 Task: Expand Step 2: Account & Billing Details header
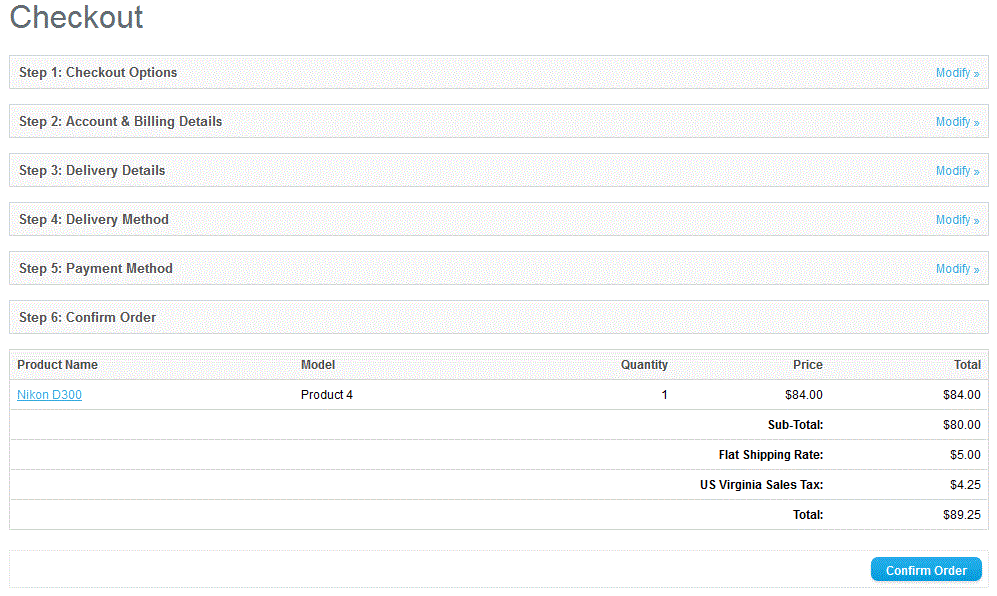(x=120, y=122)
